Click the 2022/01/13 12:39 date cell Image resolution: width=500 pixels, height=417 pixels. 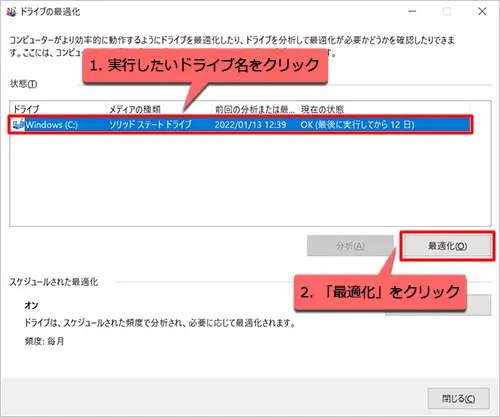250,125
